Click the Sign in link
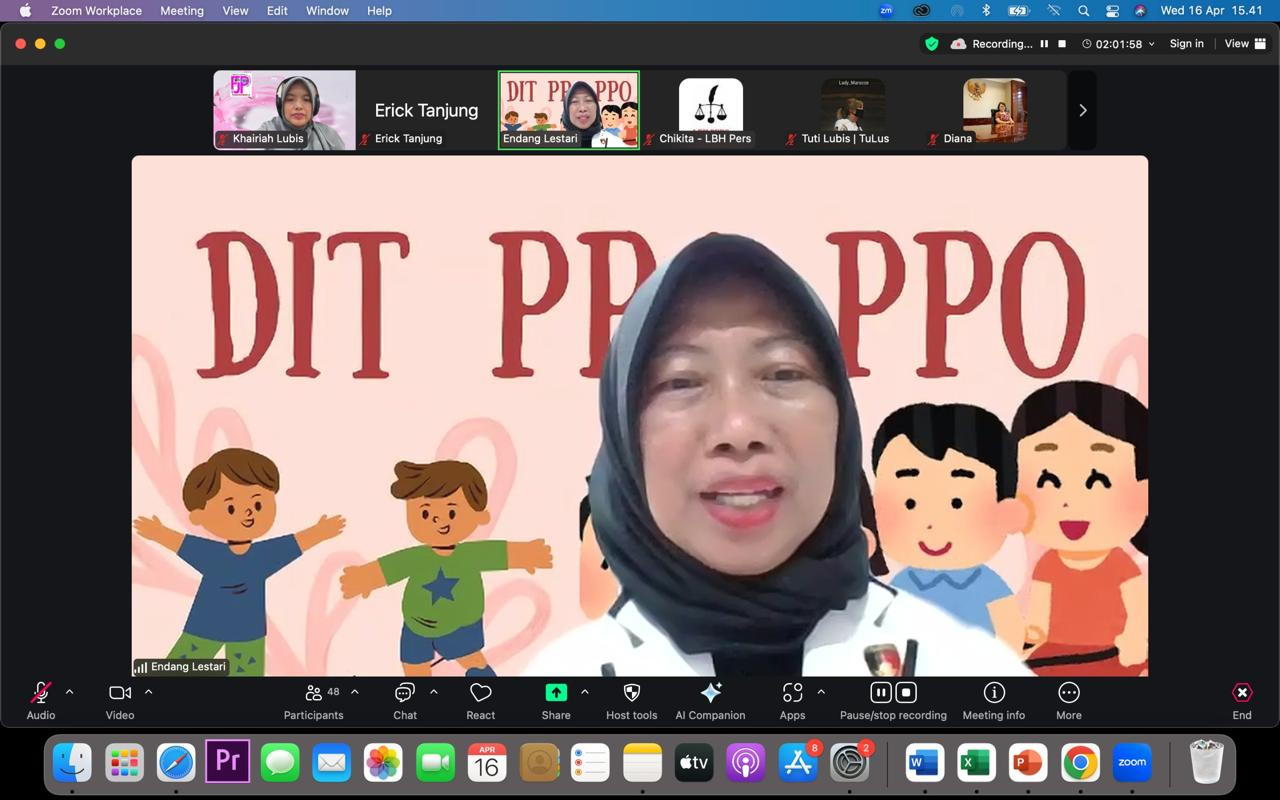The width and height of the screenshot is (1280, 800). click(x=1187, y=44)
